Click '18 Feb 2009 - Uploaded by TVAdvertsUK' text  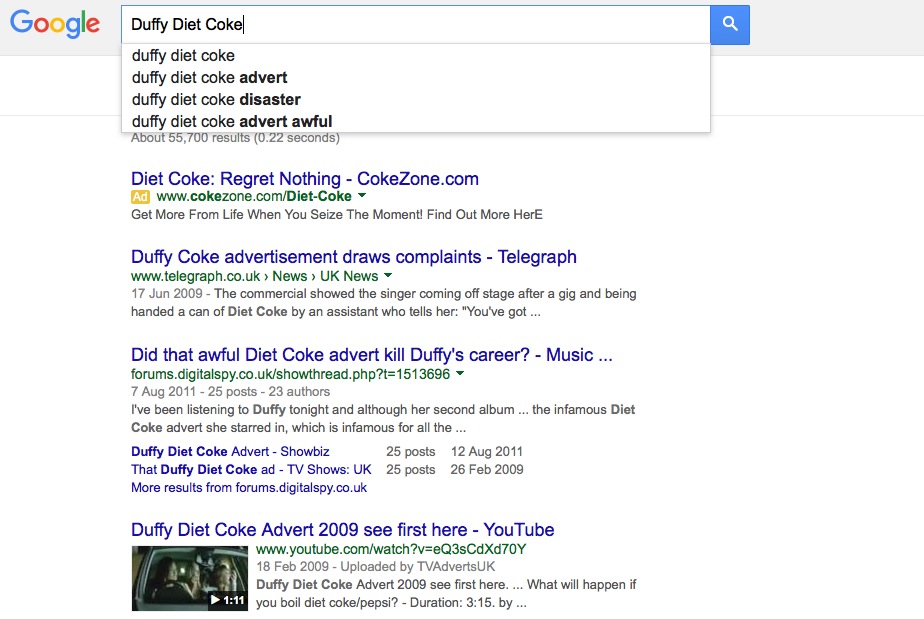[x=375, y=567]
